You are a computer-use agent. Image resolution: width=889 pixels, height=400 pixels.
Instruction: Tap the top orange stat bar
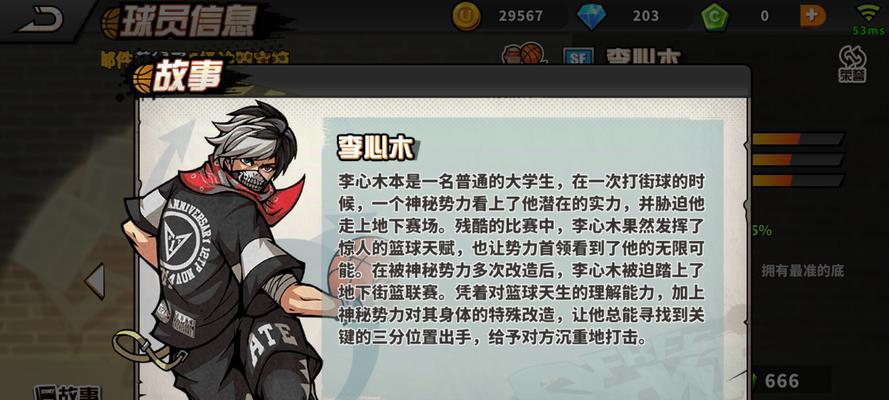798,139
